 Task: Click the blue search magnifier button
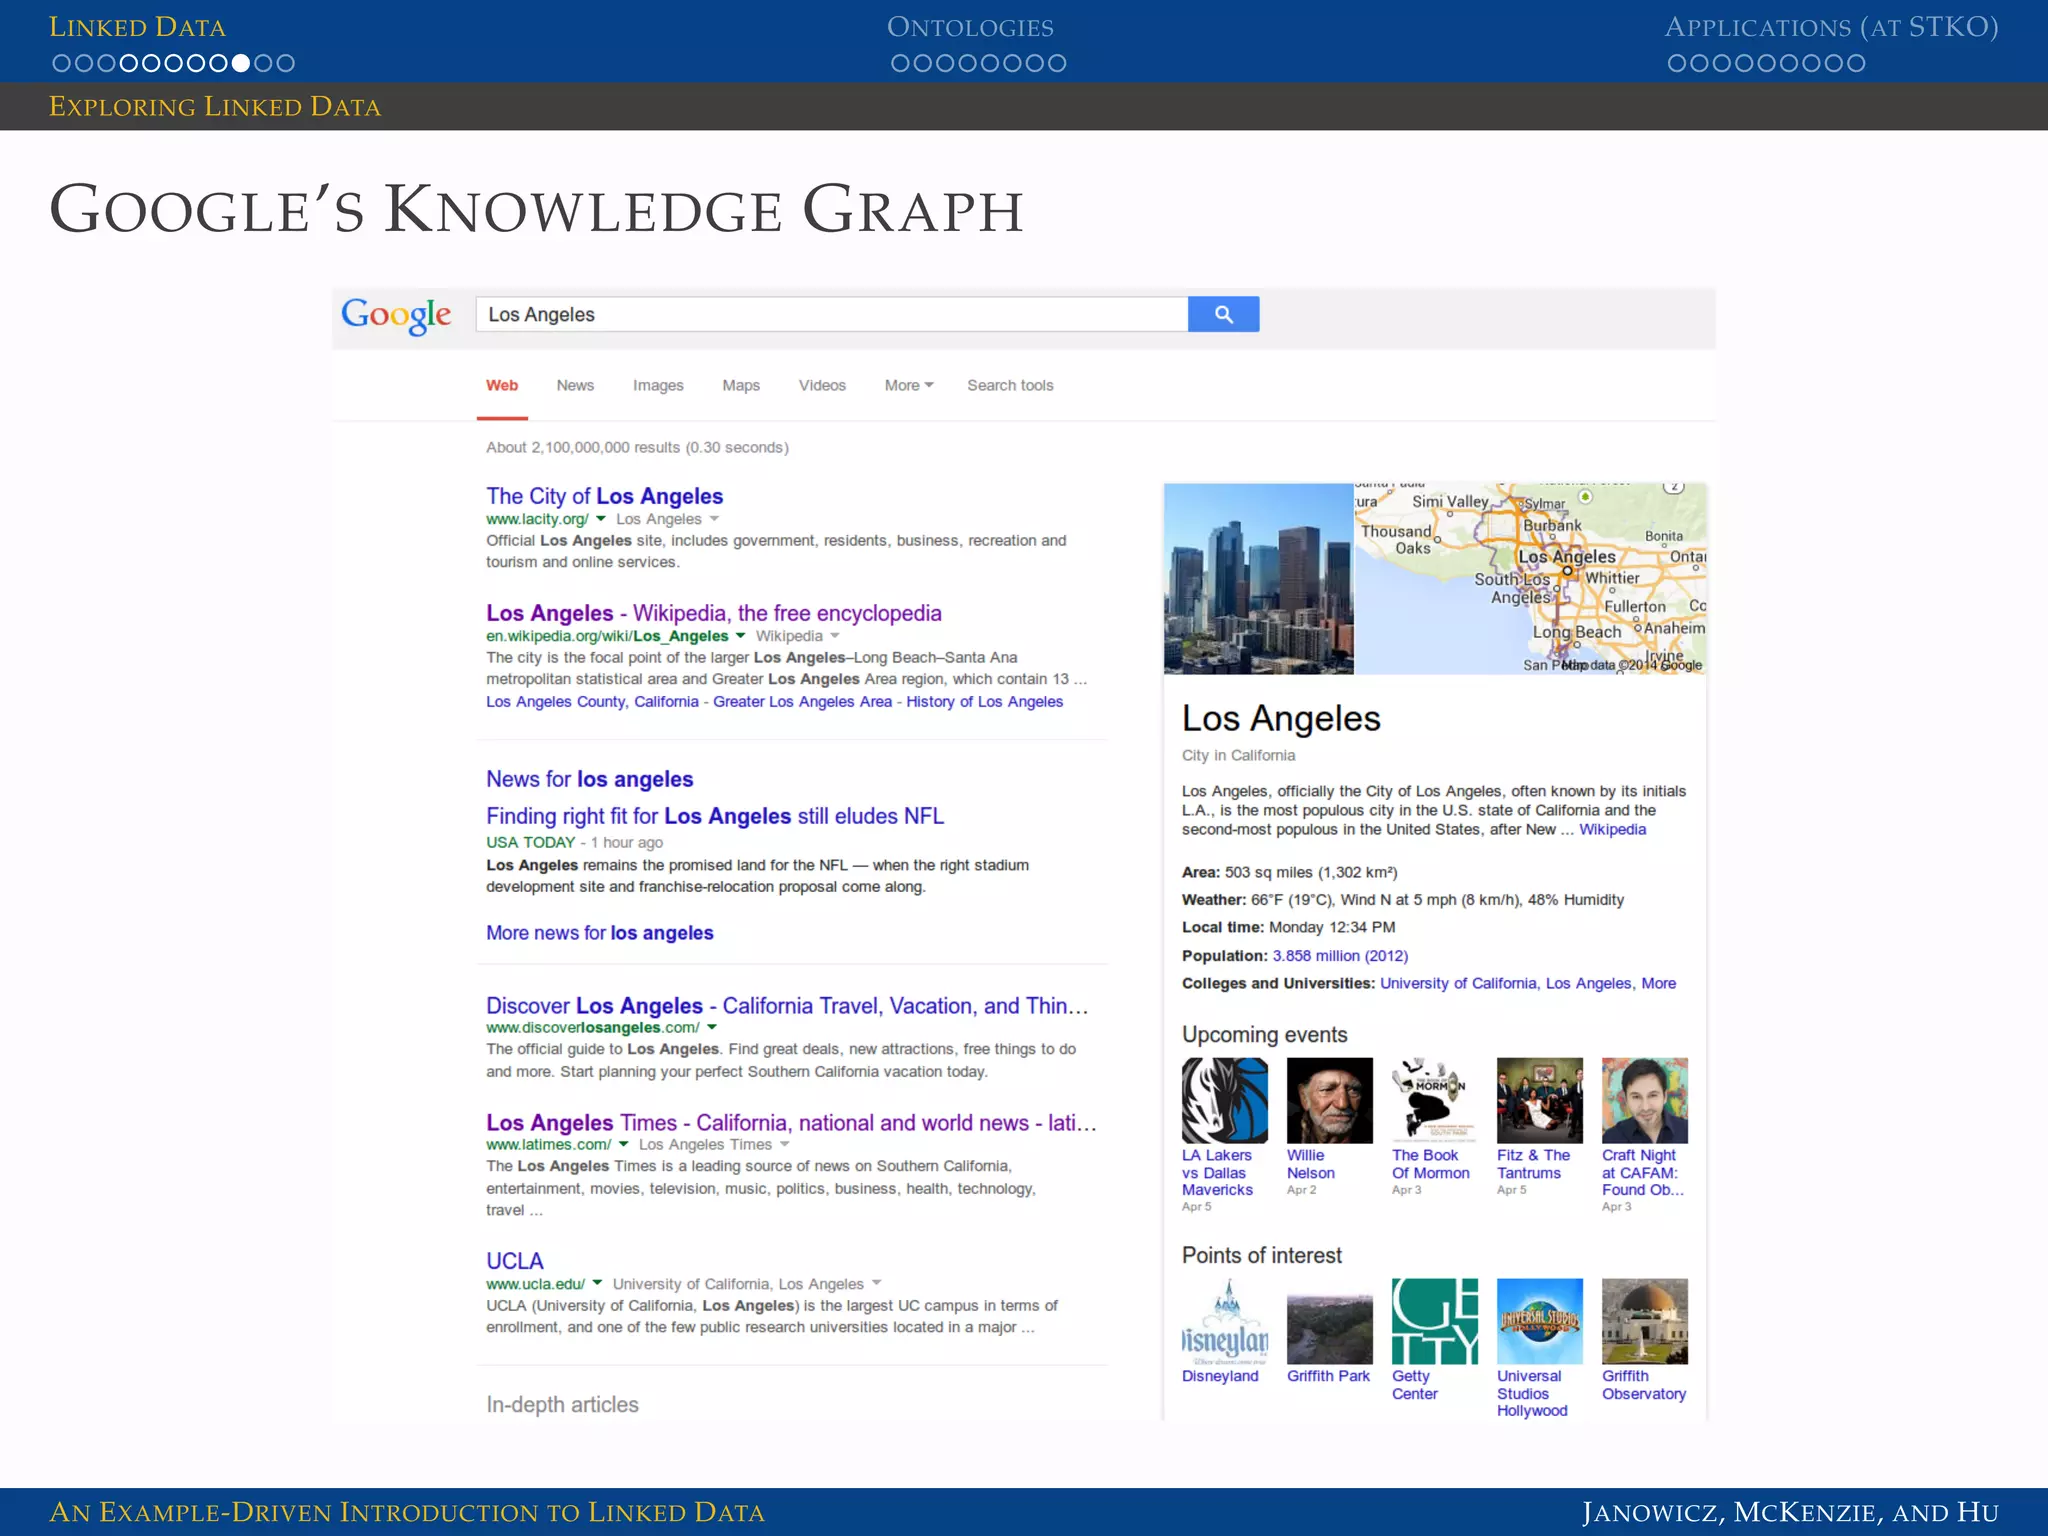coord(1223,314)
